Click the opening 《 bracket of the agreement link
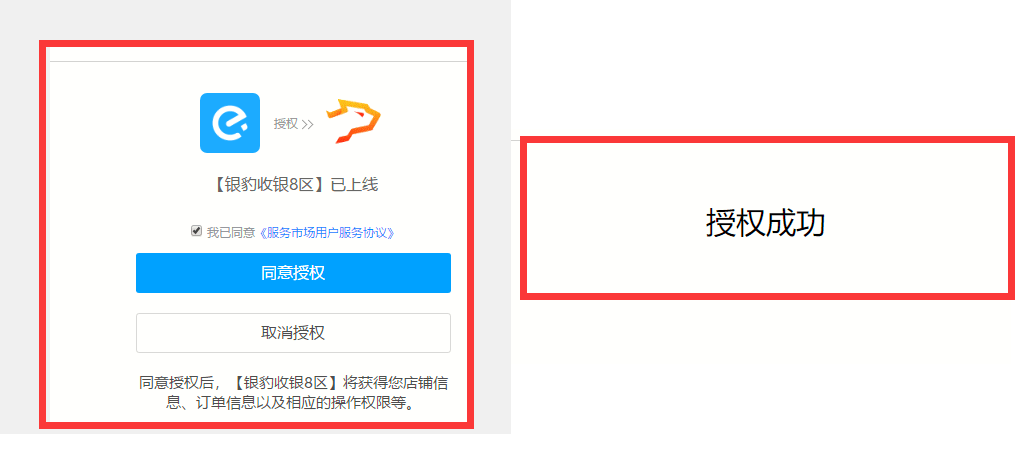Viewport: 1022px width, 456px height. 262,233
